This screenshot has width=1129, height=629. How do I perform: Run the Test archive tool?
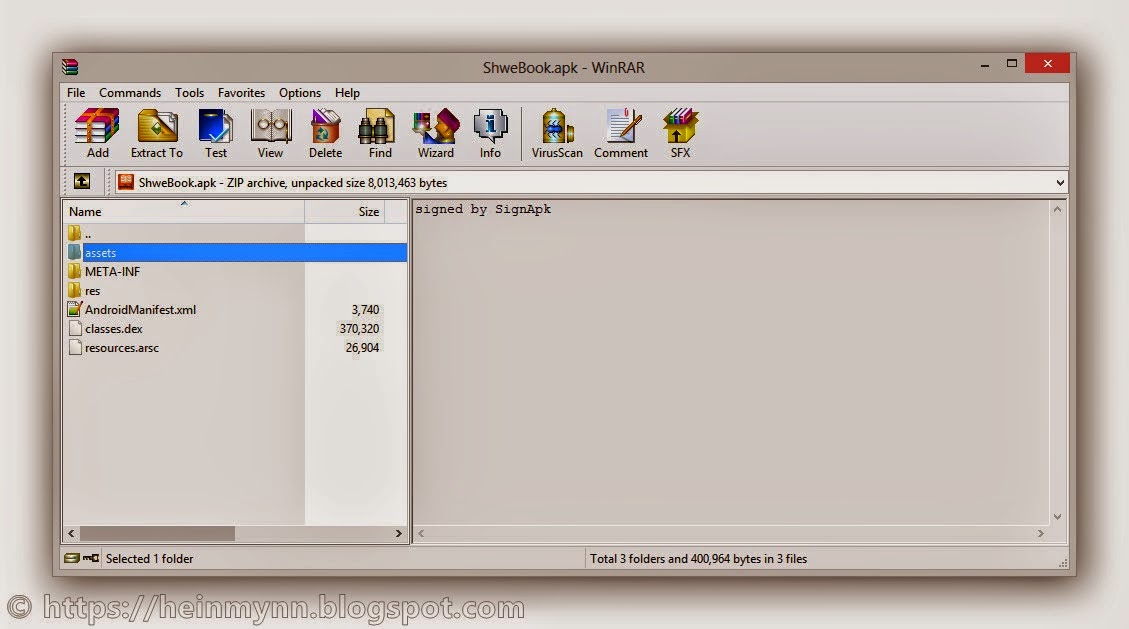(x=215, y=133)
